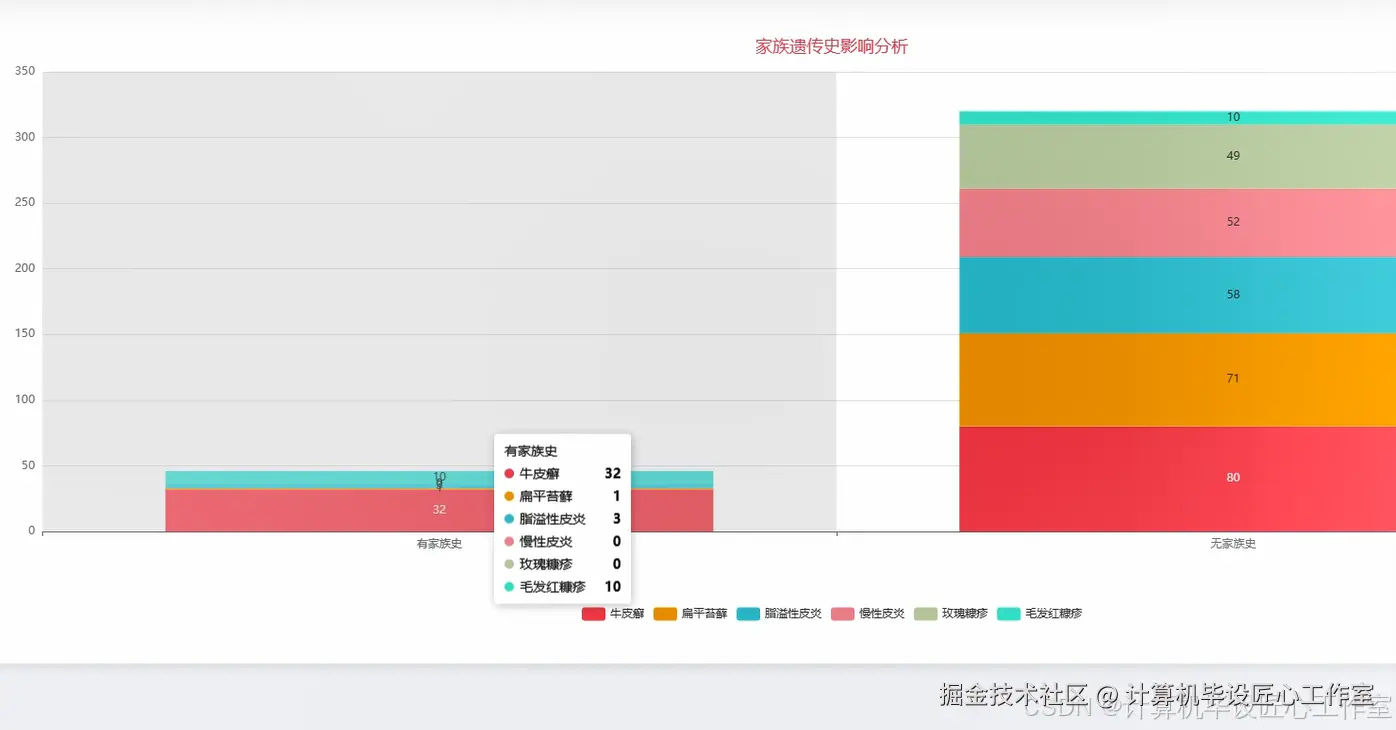Viewport: 1396px width, 730px height.
Task: Click the red bar segment labeled 80
Action: (1177, 479)
